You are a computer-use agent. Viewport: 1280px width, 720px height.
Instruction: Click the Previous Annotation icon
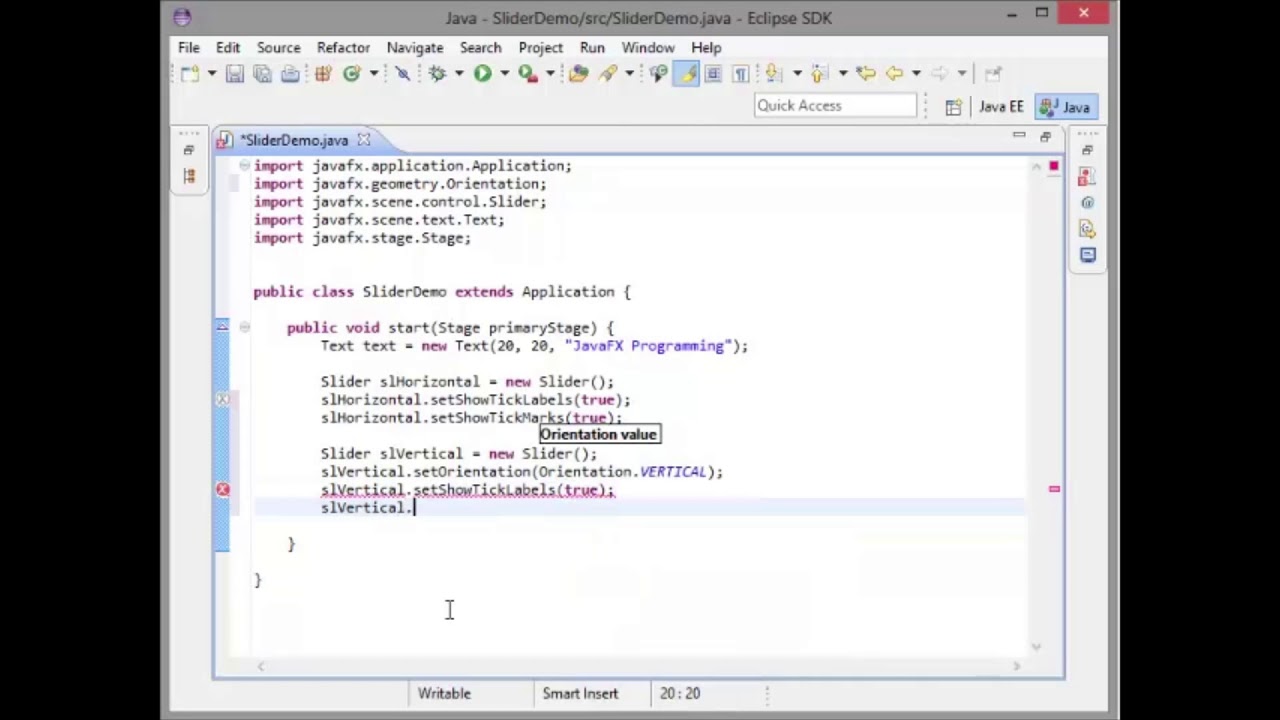click(x=820, y=73)
